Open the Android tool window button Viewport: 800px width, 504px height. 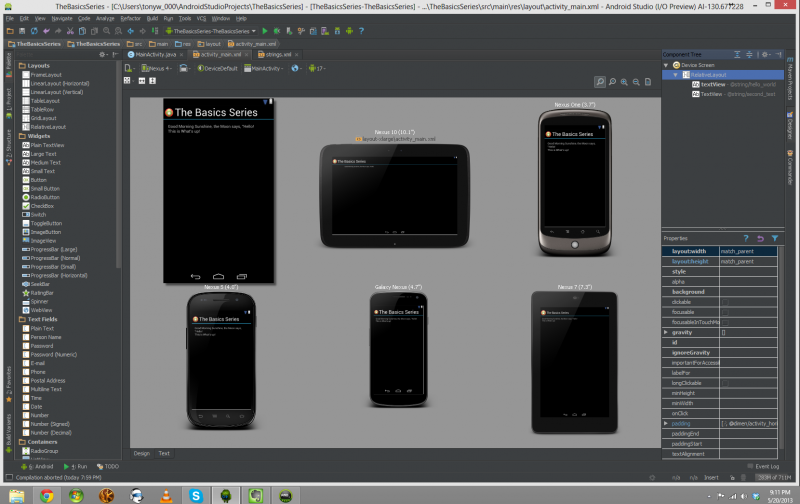pos(37,466)
